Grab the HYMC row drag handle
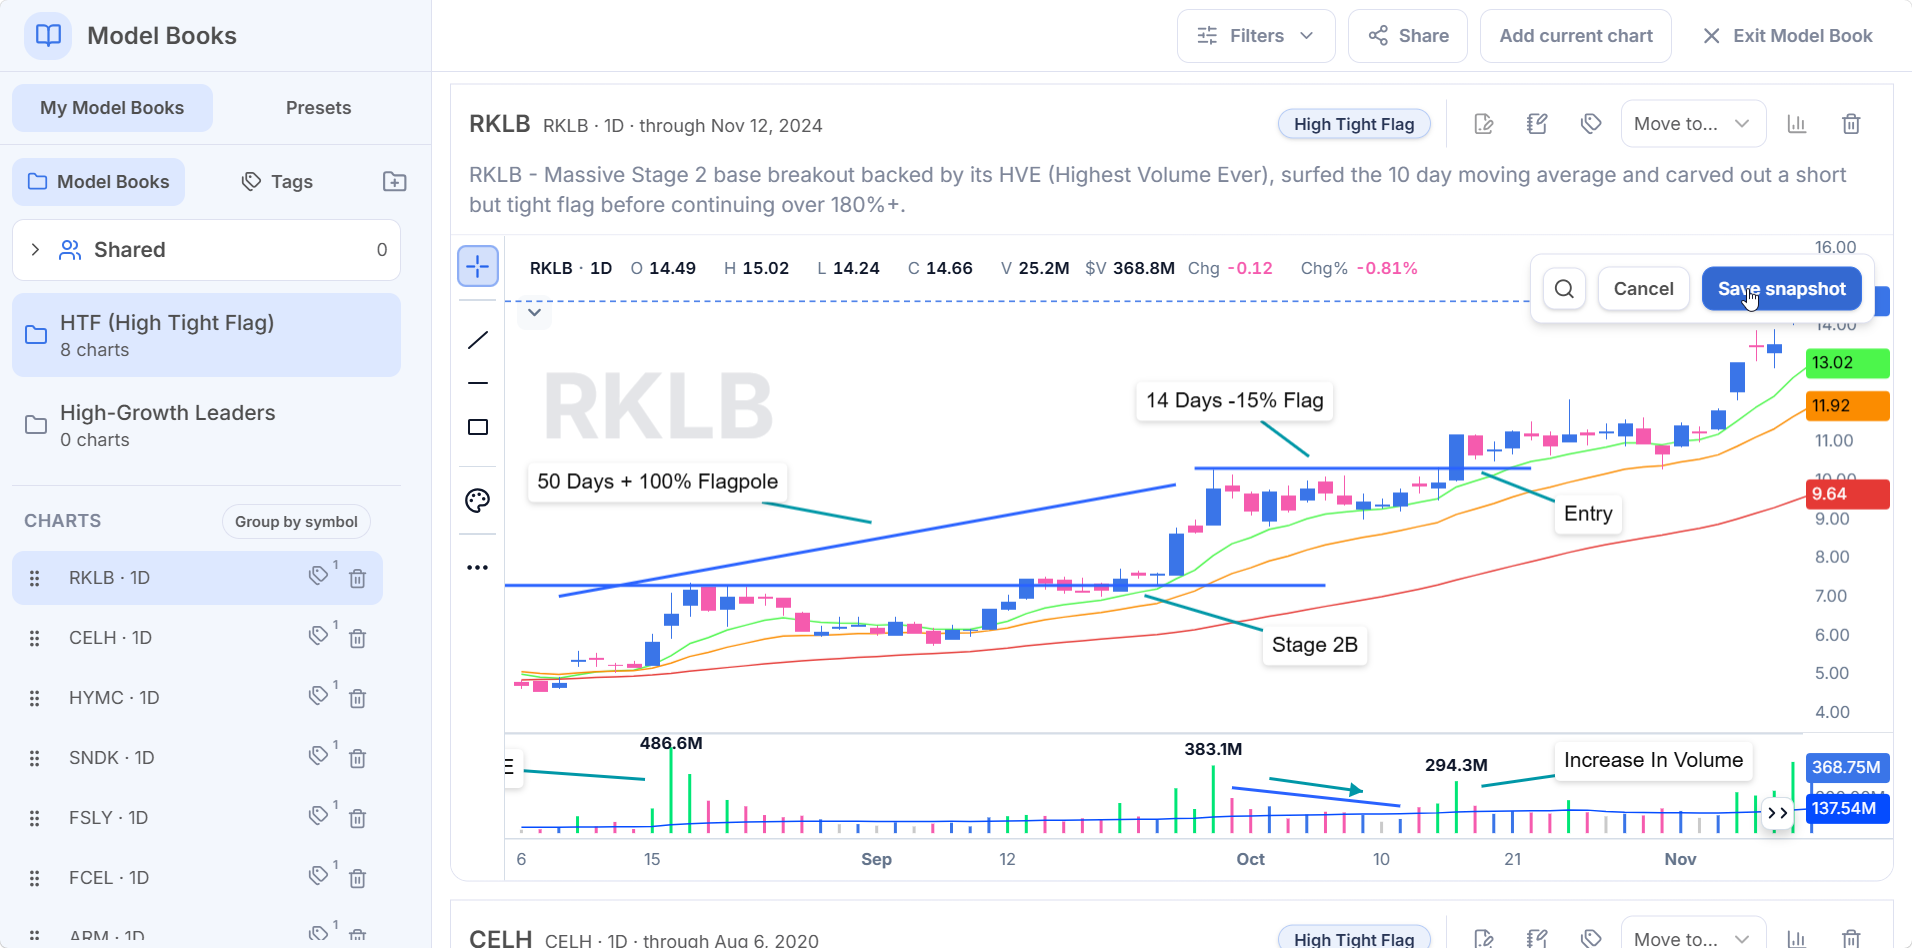The height and width of the screenshot is (948, 1912). pos(35,698)
